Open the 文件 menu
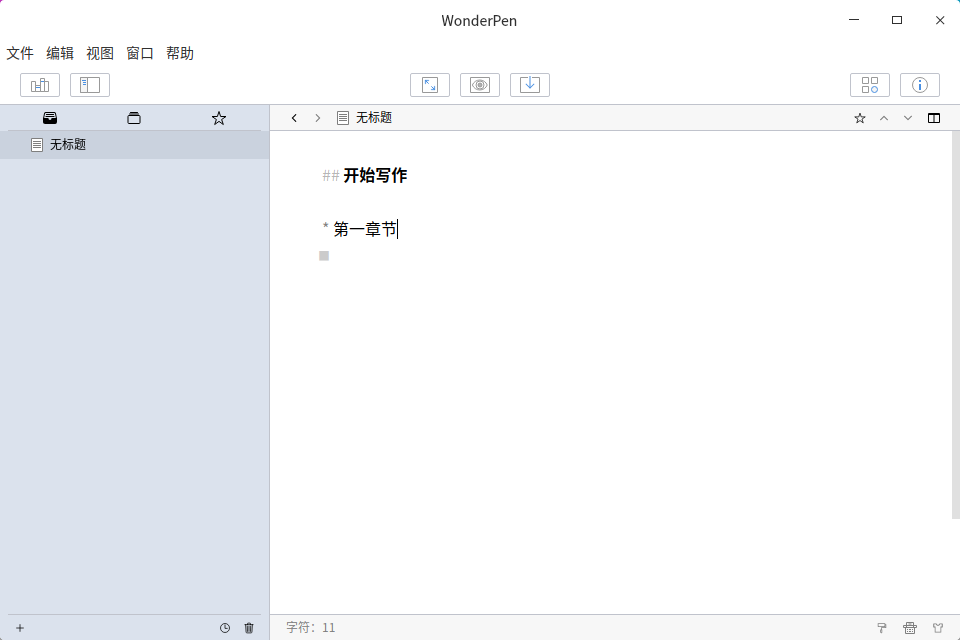The height and width of the screenshot is (640, 960). point(20,53)
